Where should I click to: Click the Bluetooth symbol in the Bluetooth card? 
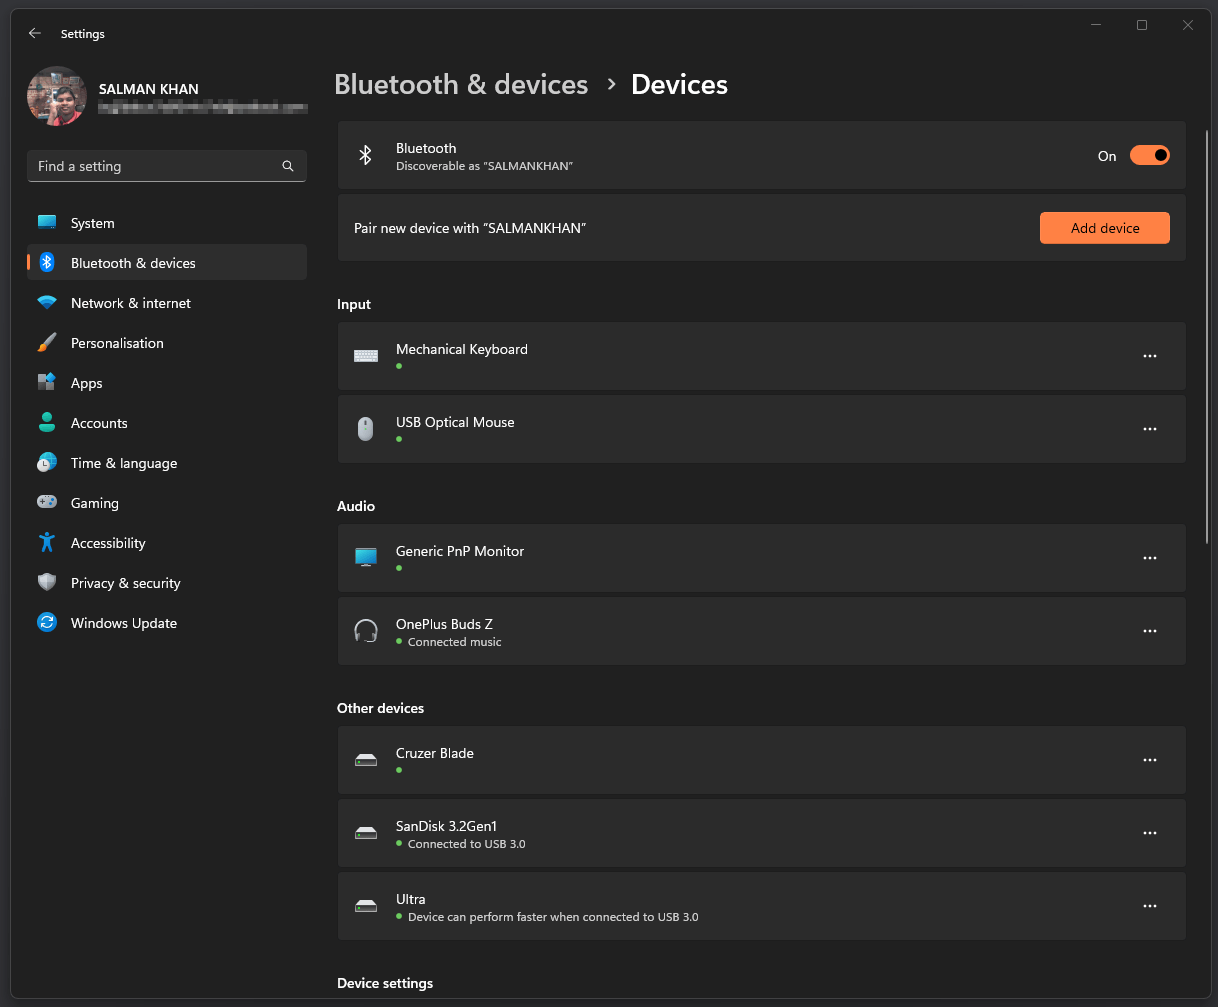366,155
